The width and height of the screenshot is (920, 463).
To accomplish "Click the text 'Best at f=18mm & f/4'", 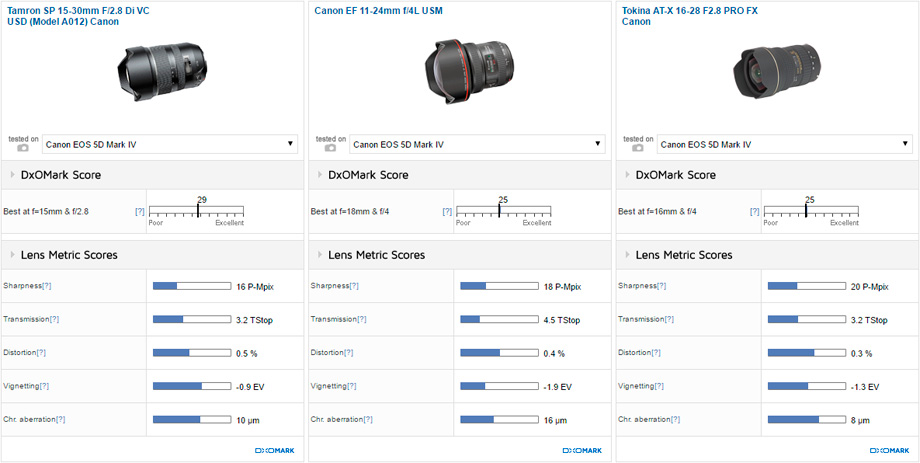I will click(x=350, y=212).
